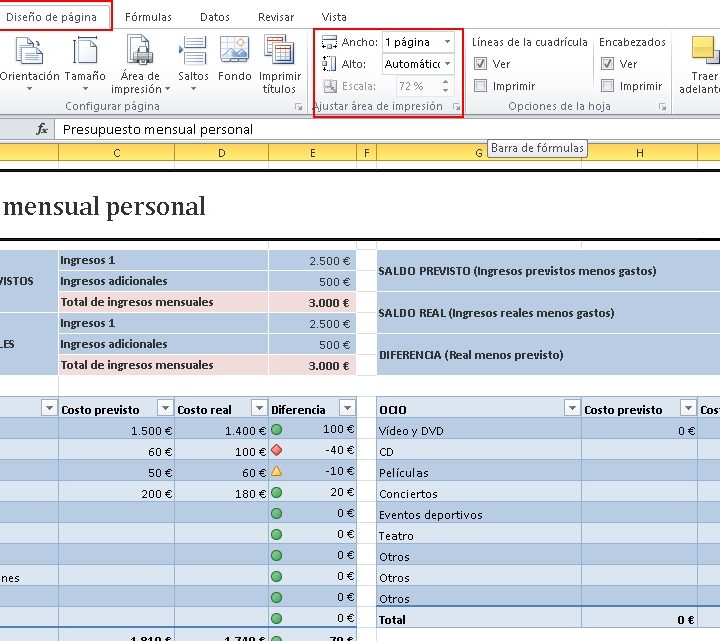The height and width of the screenshot is (641, 720).
Task: Expand the Costo real column filter dropdown
Action: [x=259, y=408]
